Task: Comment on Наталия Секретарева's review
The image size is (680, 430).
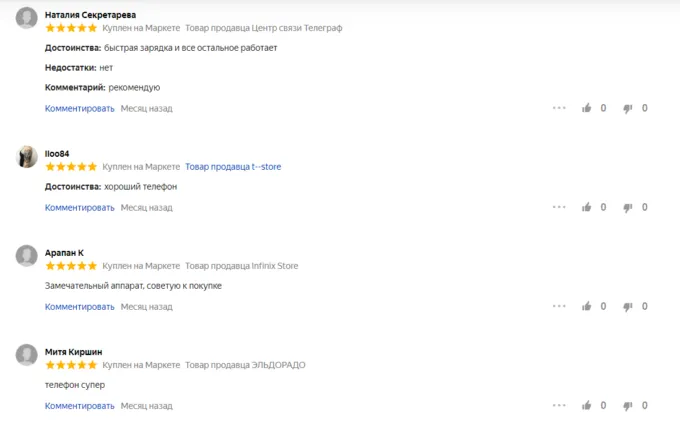Action: [x=80, y=108]
